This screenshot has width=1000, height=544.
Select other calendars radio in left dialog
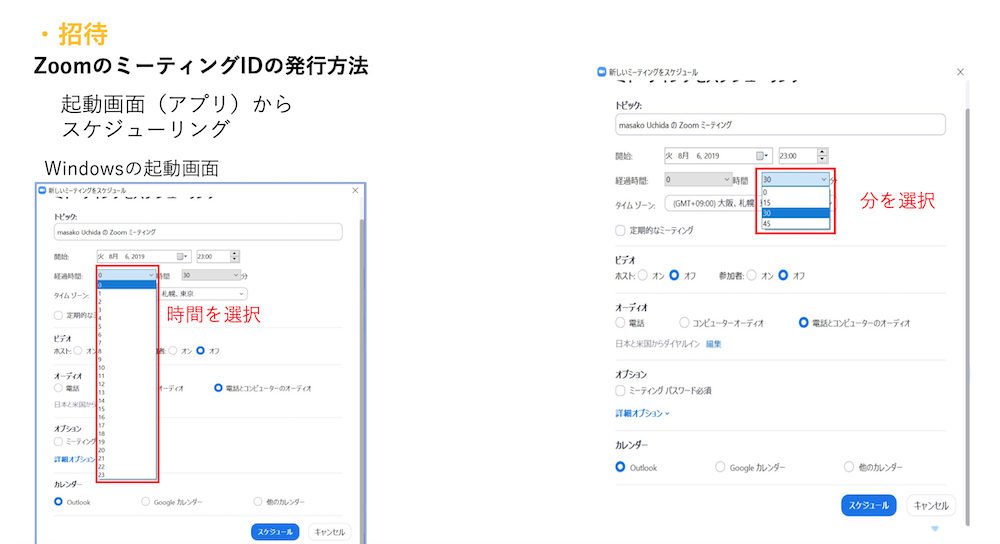click(258, 502)
